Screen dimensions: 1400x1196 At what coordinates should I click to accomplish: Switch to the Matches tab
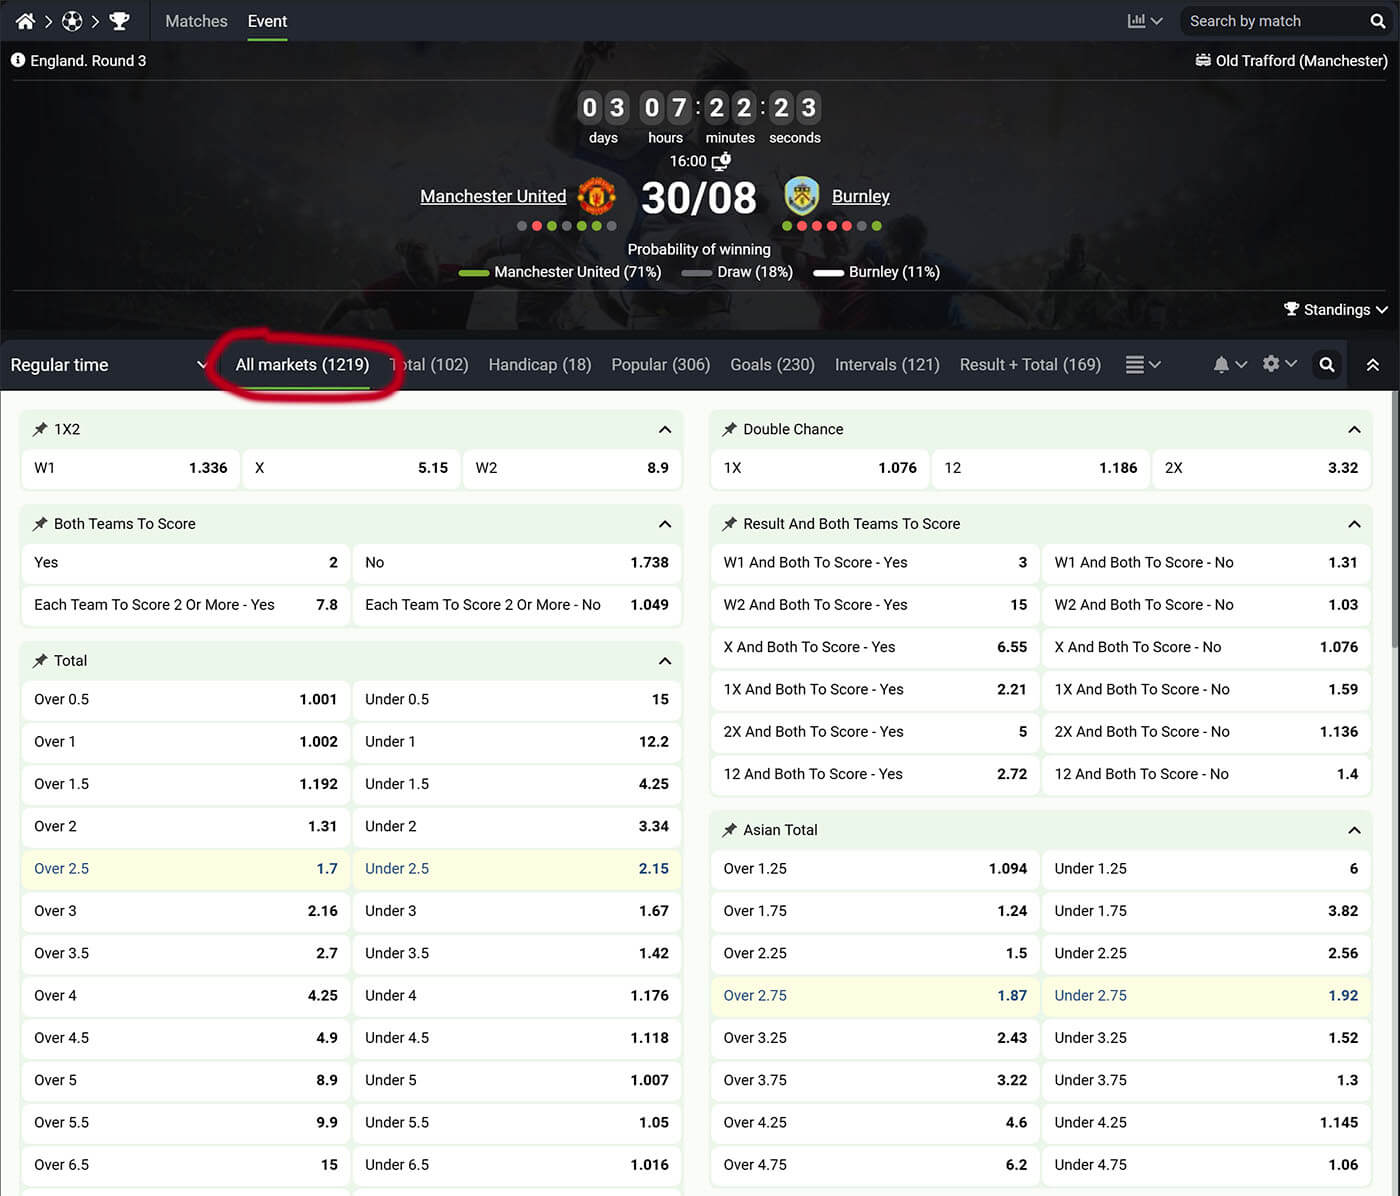[196, 21]
